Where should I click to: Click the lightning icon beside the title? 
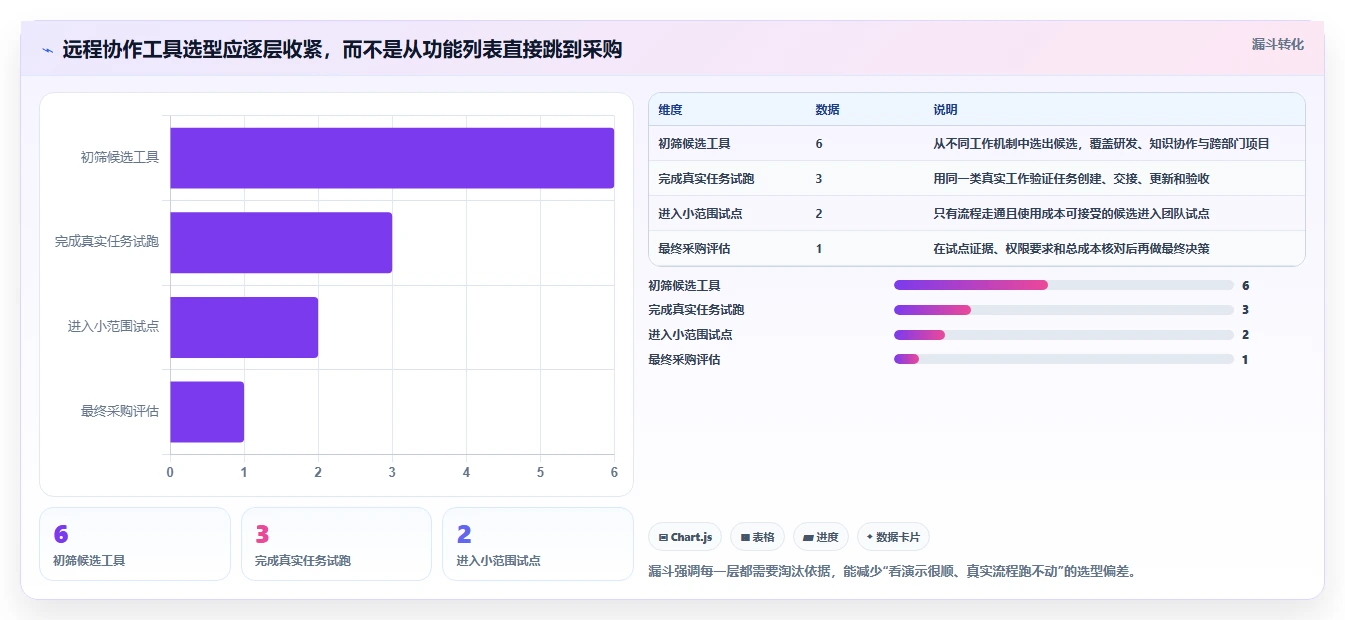[48, 50]
